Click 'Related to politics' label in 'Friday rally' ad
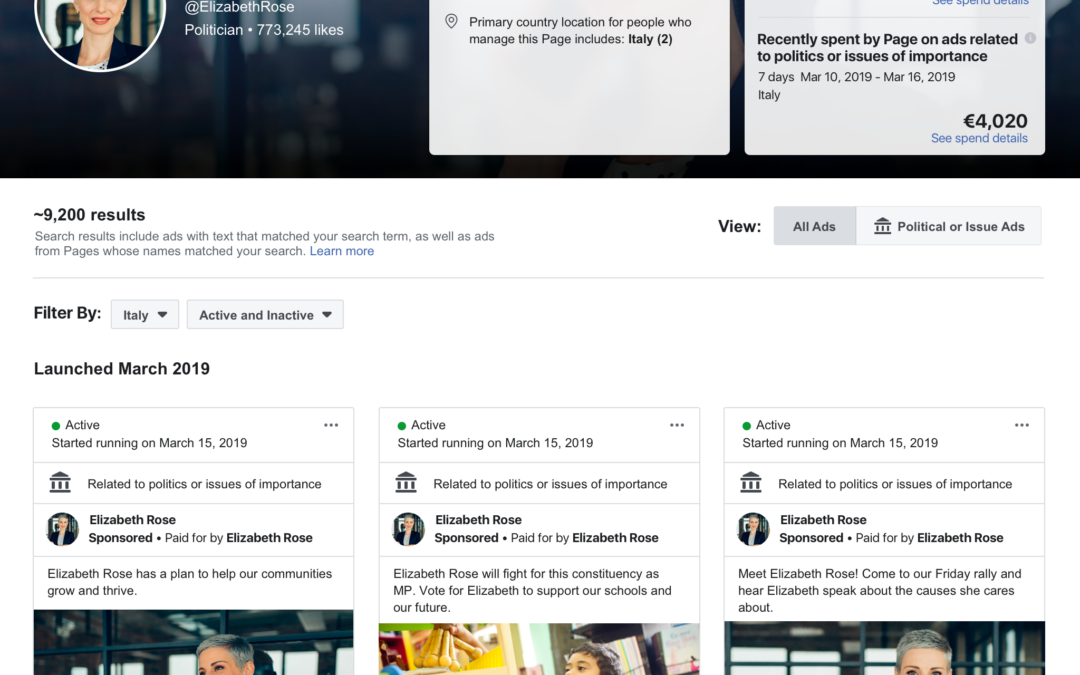The image size is (1080, 675). [895, 484]
